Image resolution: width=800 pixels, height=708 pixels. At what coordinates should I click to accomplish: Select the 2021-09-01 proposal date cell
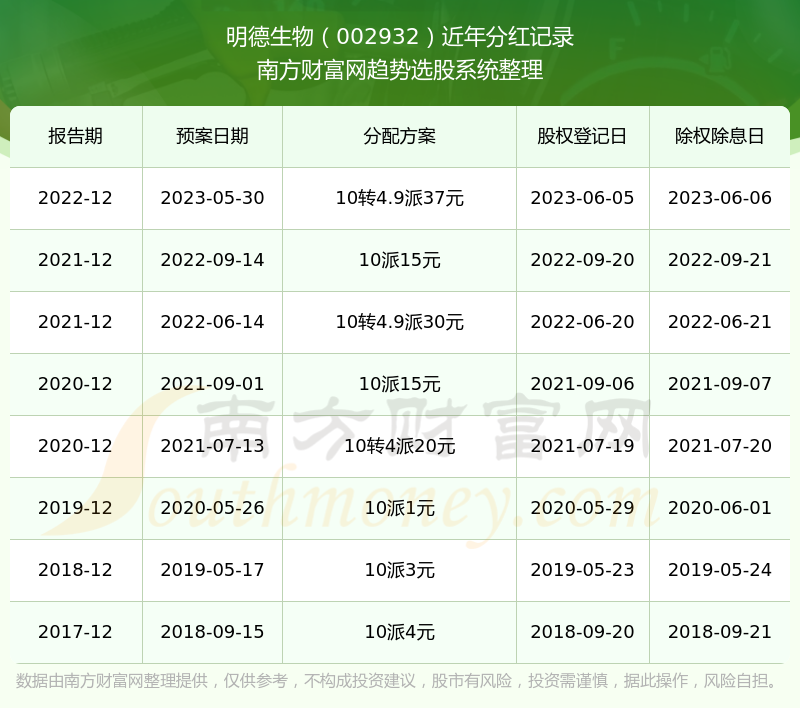[212, 384]
